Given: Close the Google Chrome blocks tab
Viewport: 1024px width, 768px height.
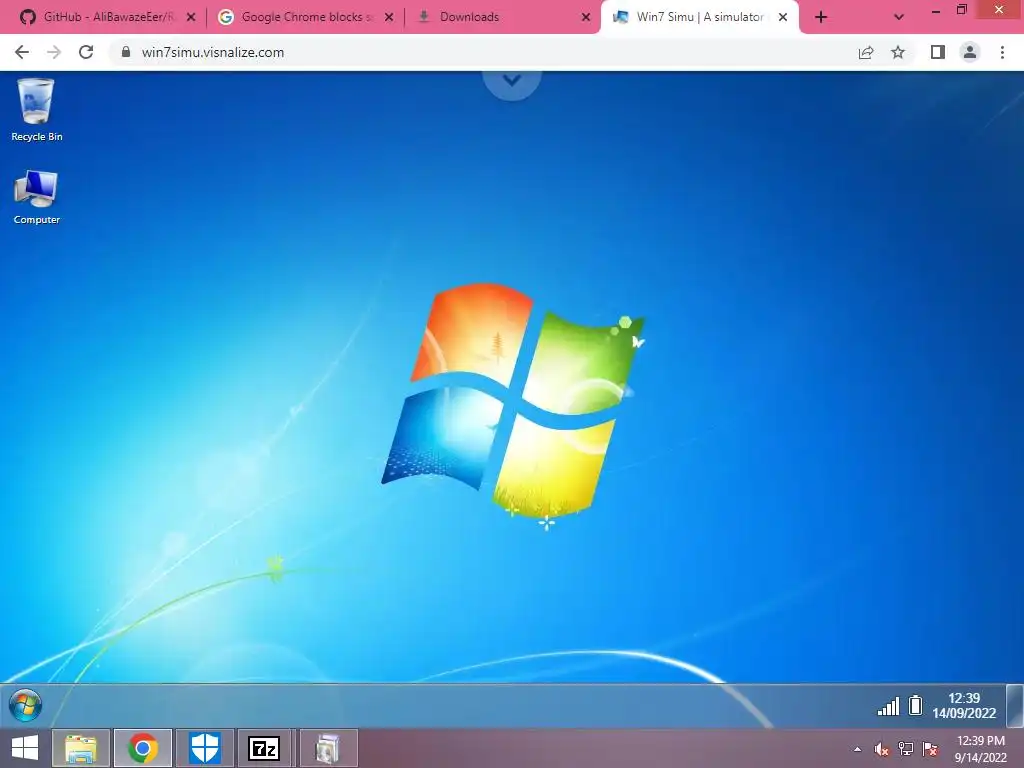Looking at the screenshot, I should point(389,18).
